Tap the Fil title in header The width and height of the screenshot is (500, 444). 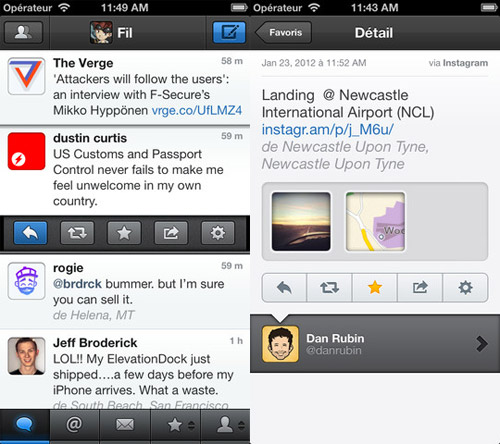[x=125, y=33]
